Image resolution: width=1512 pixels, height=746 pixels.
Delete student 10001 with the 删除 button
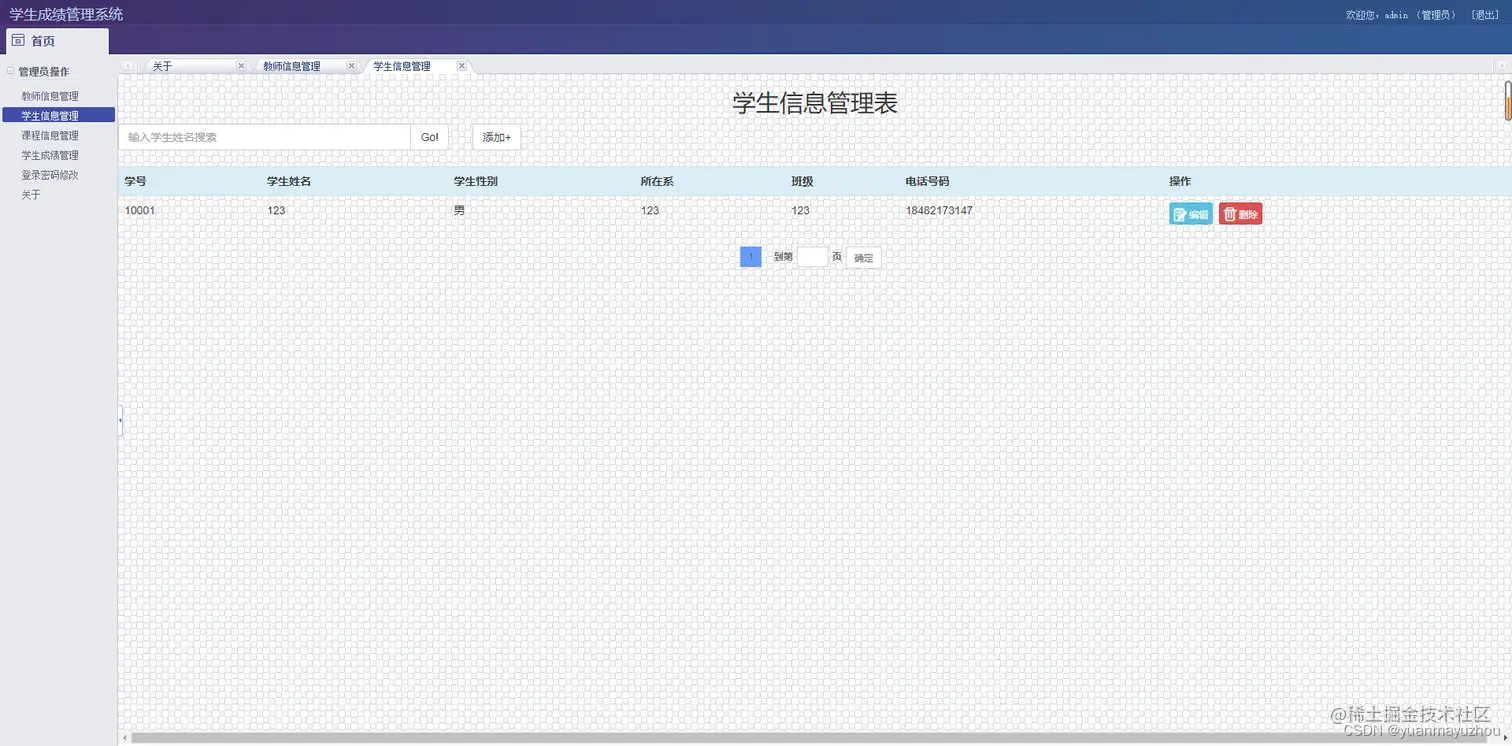(x=1241, y=214)
